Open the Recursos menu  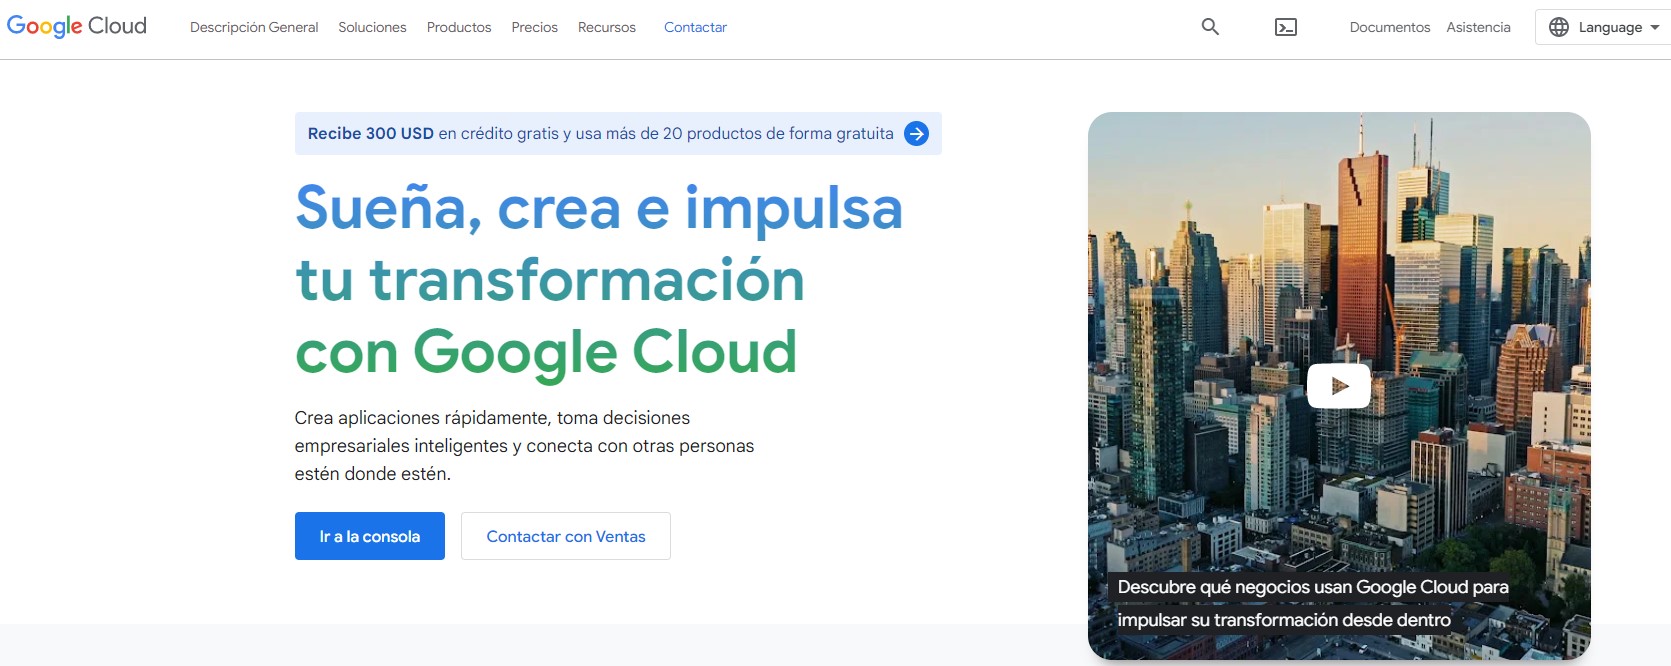(607, 27)
